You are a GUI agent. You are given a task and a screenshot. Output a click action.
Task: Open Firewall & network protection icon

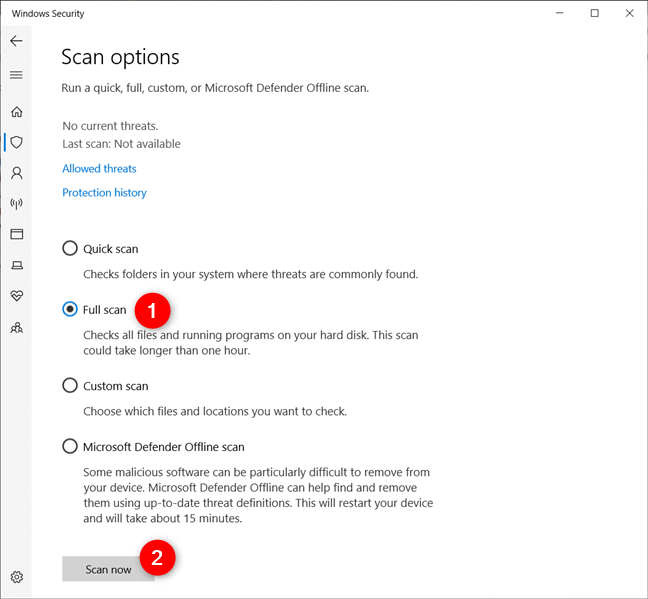coord(17,203)
